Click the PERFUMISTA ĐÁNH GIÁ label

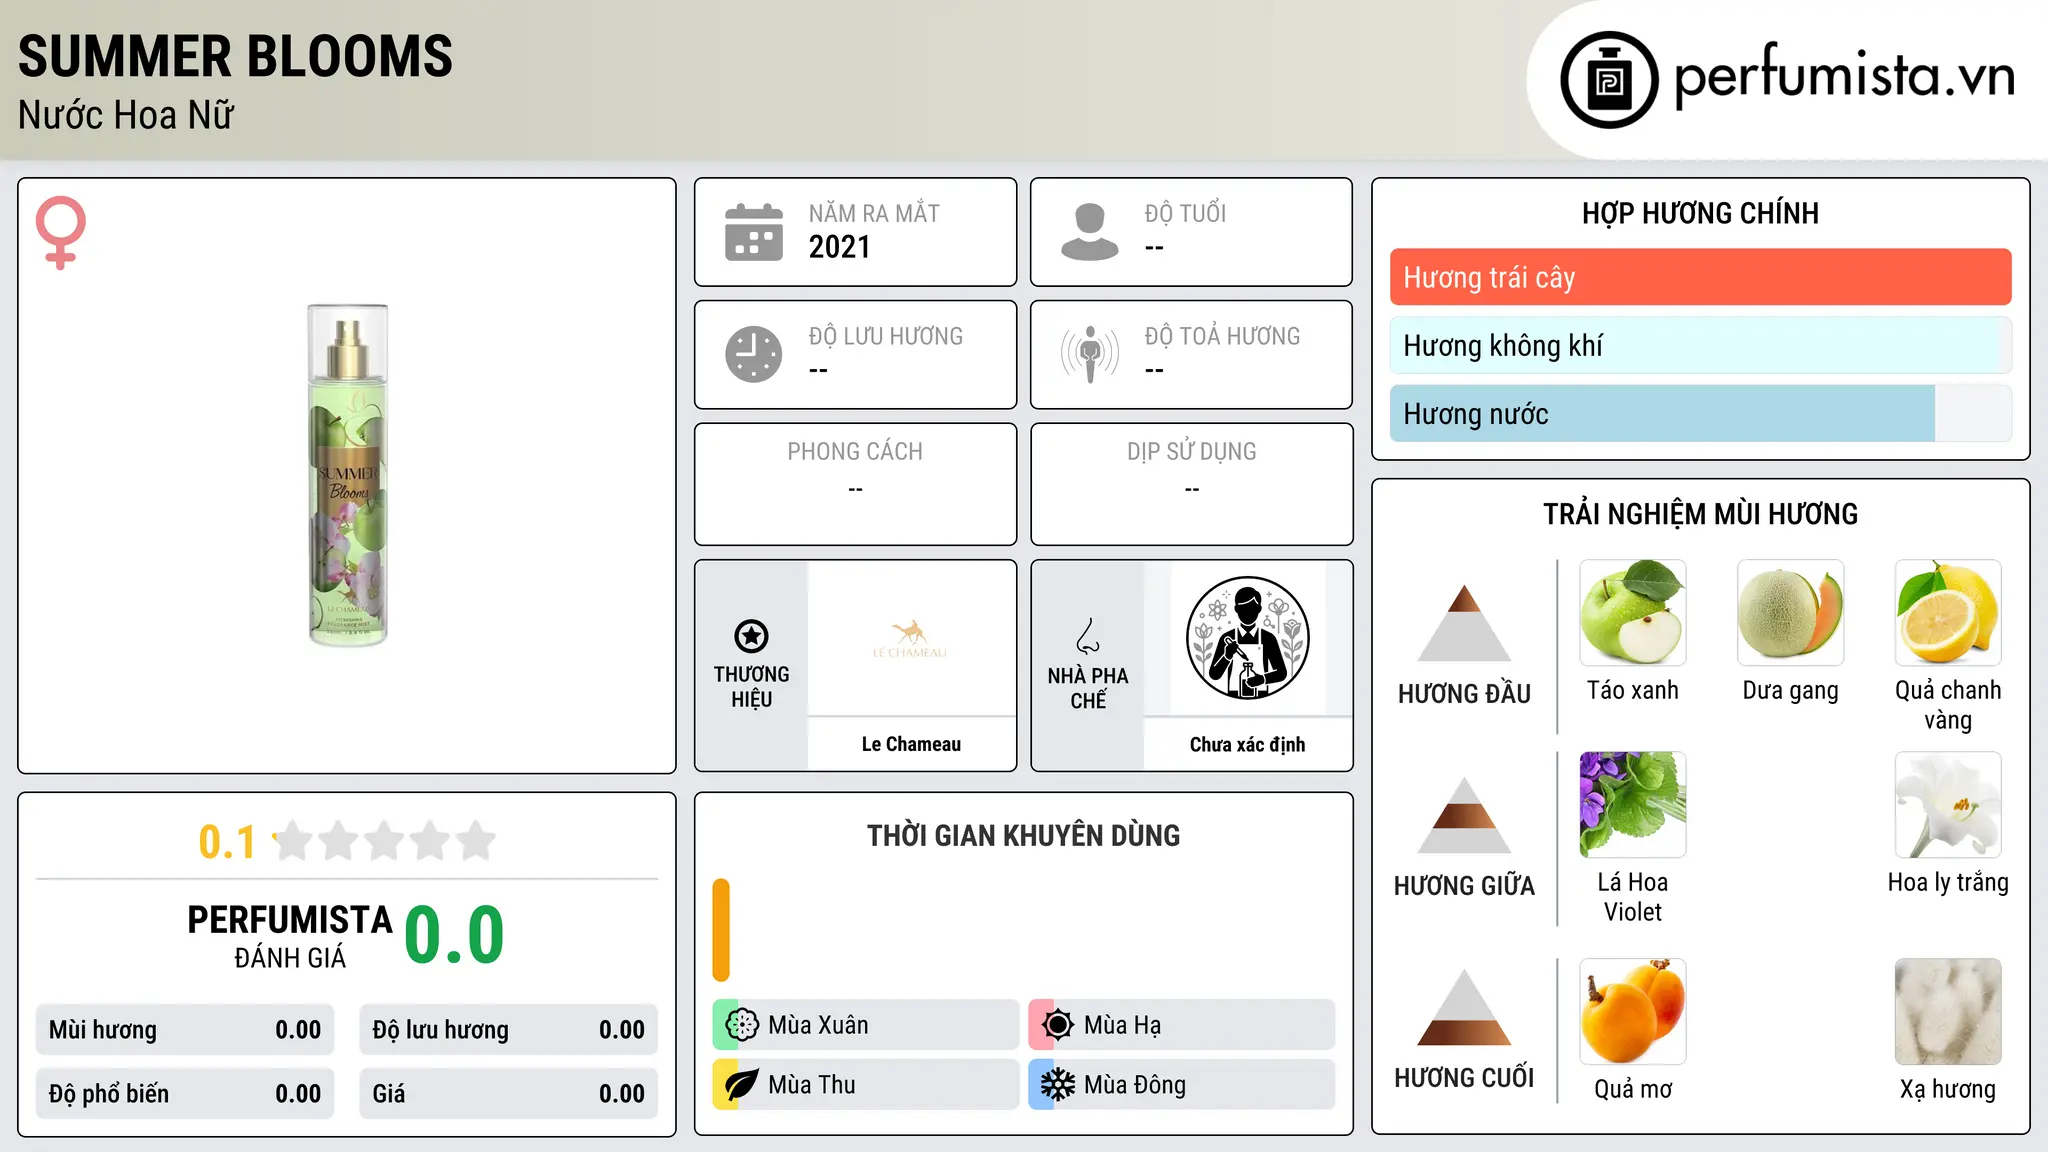[290, 936]
